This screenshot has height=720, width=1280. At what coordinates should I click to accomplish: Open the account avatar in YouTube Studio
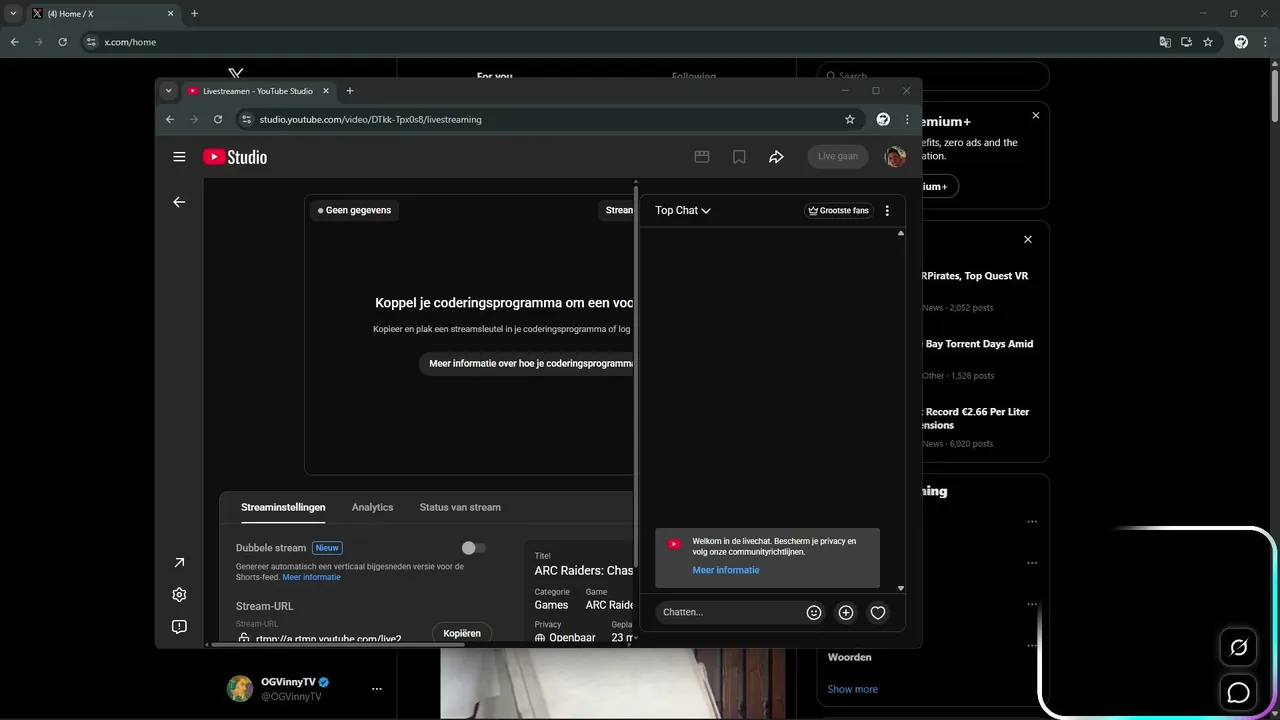(895, 157)
